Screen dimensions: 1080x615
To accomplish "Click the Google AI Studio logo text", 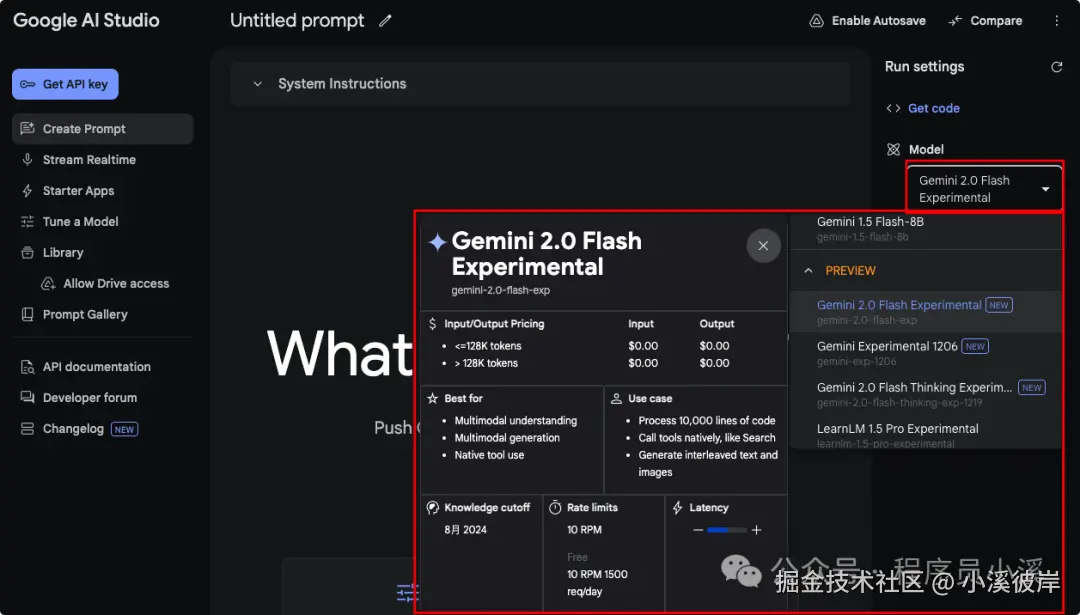I will pyautogui.click(x=86, y=21).
